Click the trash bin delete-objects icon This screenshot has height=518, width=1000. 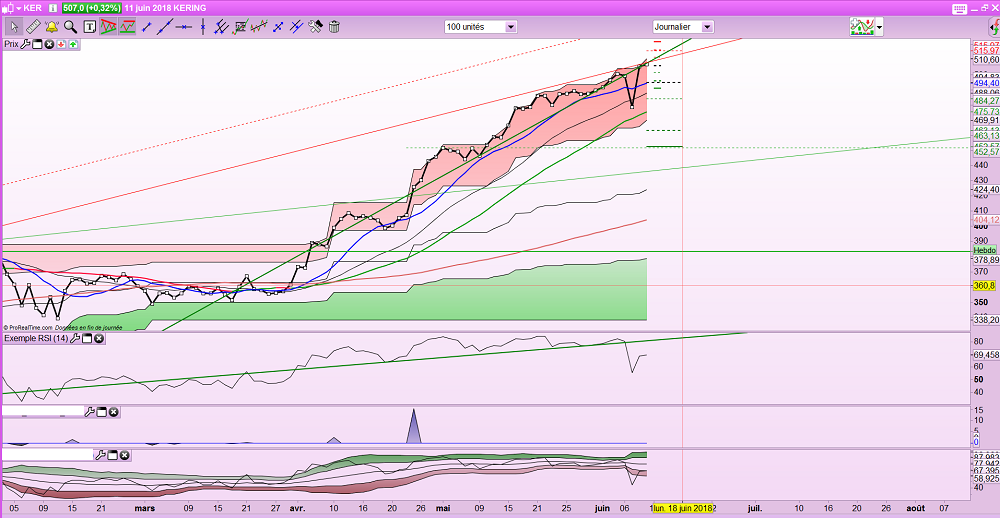pyautogui.click(x=334, y=27)
